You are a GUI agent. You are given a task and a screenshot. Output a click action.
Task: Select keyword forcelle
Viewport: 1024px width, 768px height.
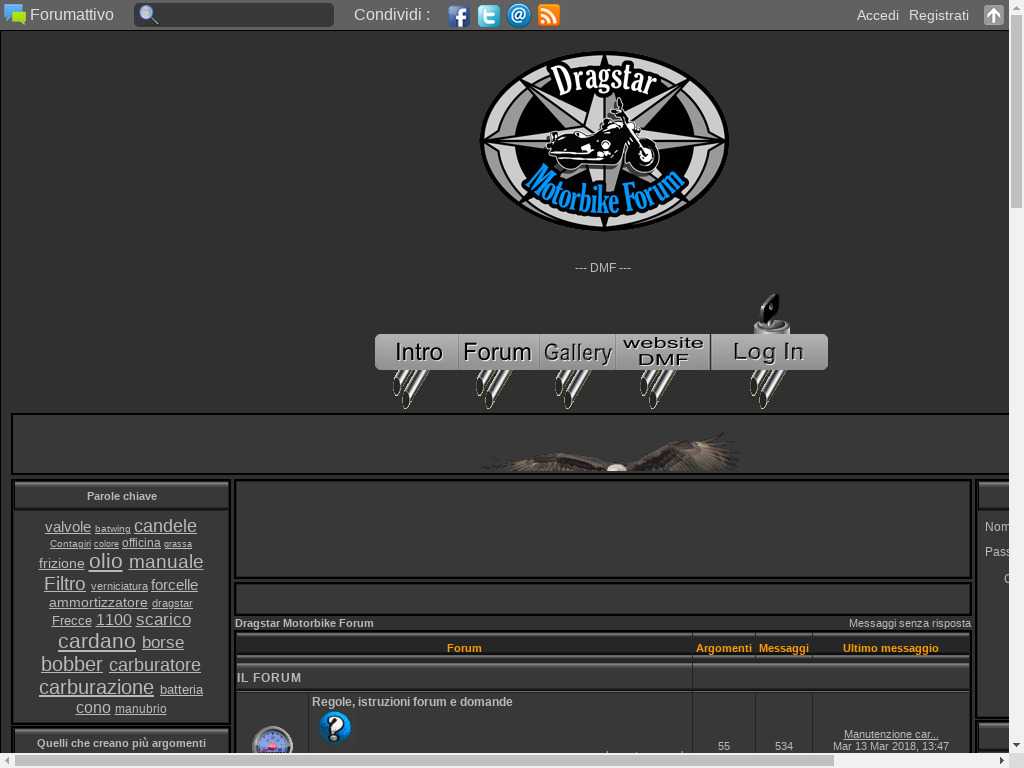point(174,584)
